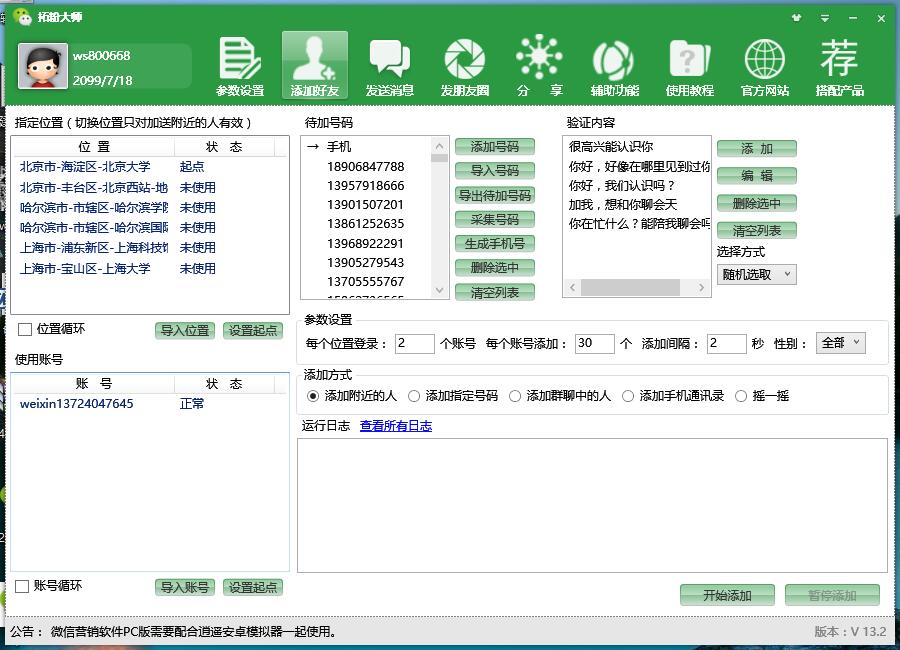Click the 采集号码 button
This screenshot has width=900, height=650.
click(495, 219)
